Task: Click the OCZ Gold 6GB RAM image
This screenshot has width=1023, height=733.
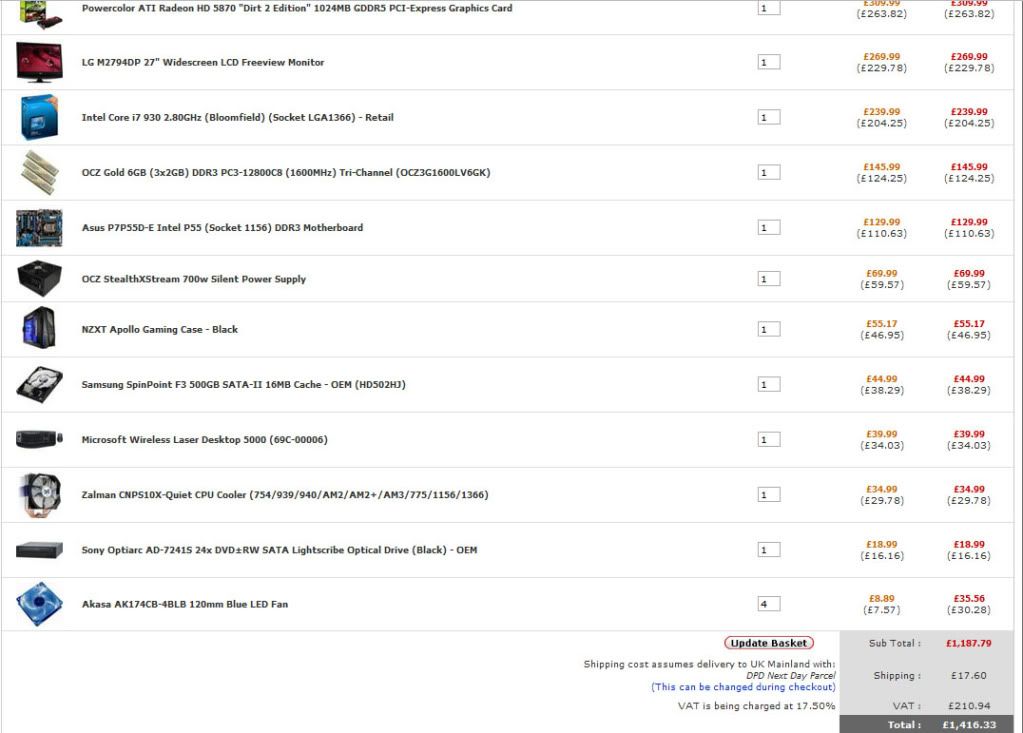Action: pyautogui.click(x=40, y=172)
